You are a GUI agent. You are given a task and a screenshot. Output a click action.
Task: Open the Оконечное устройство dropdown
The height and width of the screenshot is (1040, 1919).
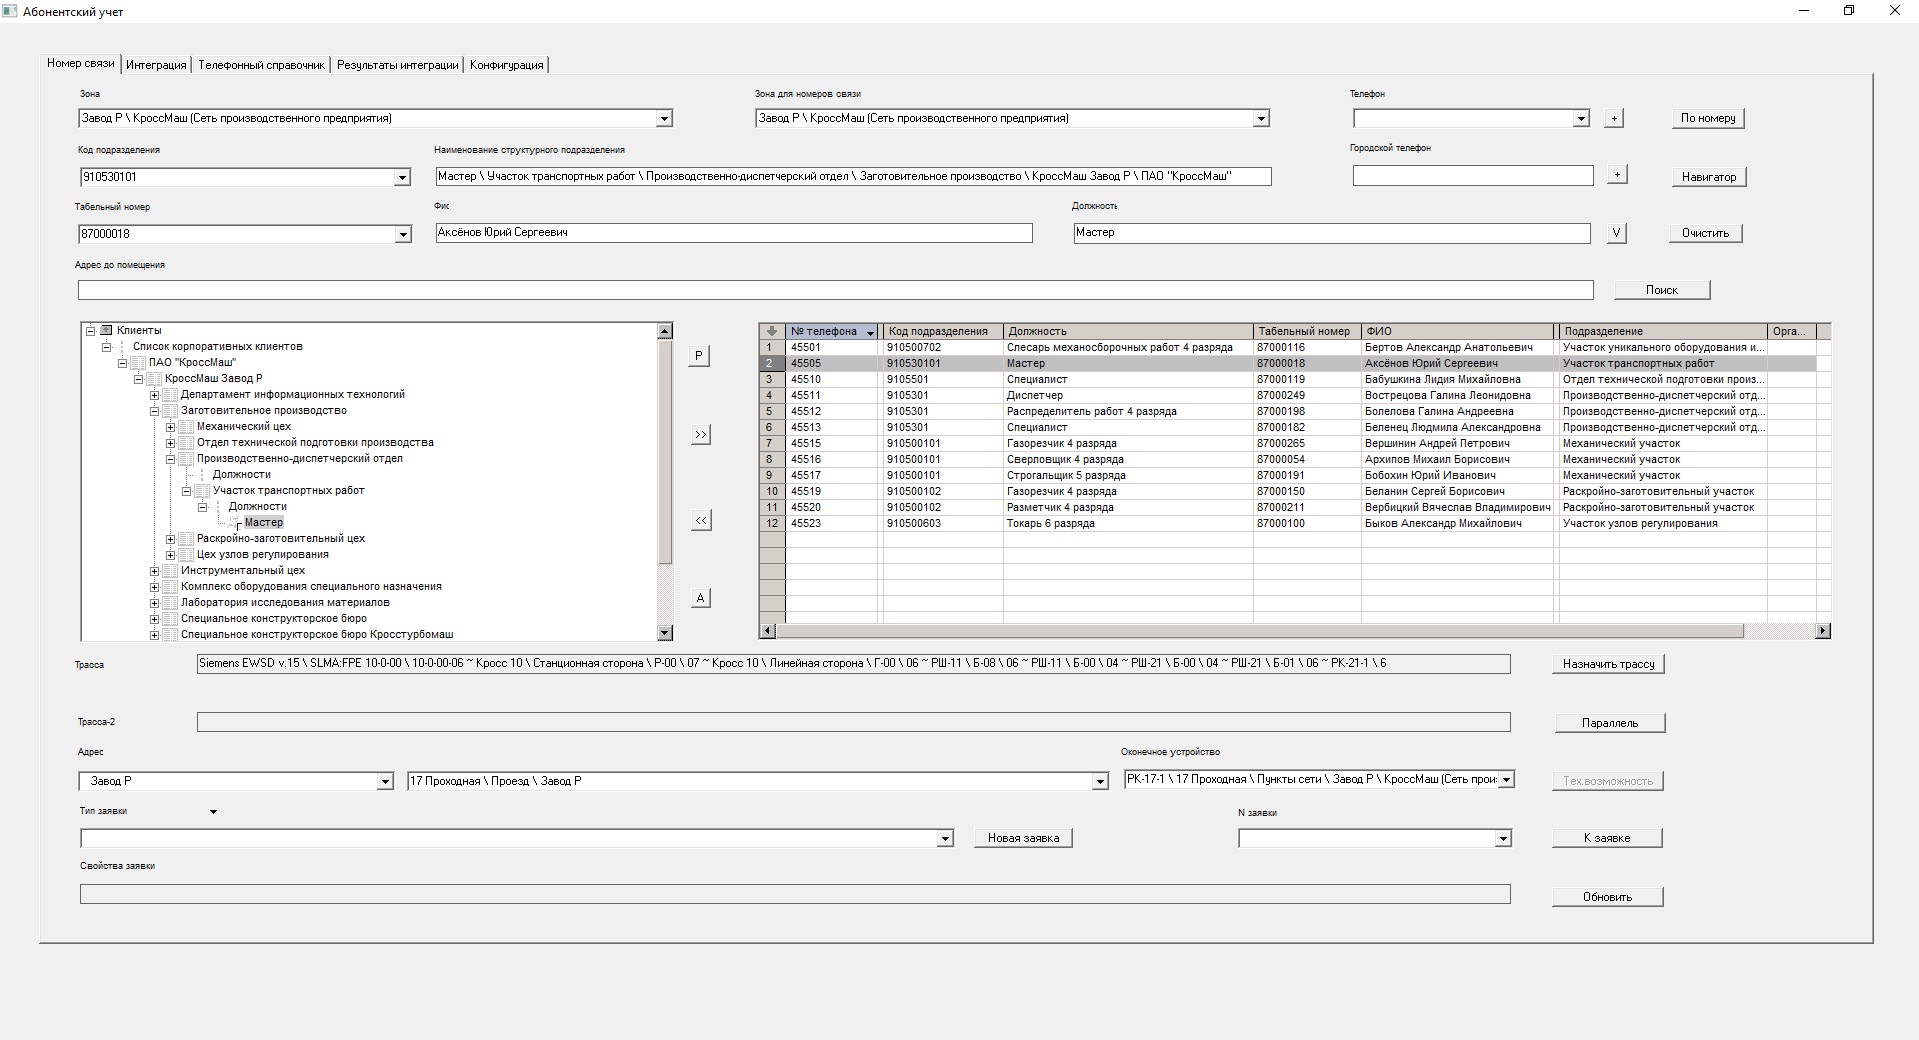(x=1507, y=780)
